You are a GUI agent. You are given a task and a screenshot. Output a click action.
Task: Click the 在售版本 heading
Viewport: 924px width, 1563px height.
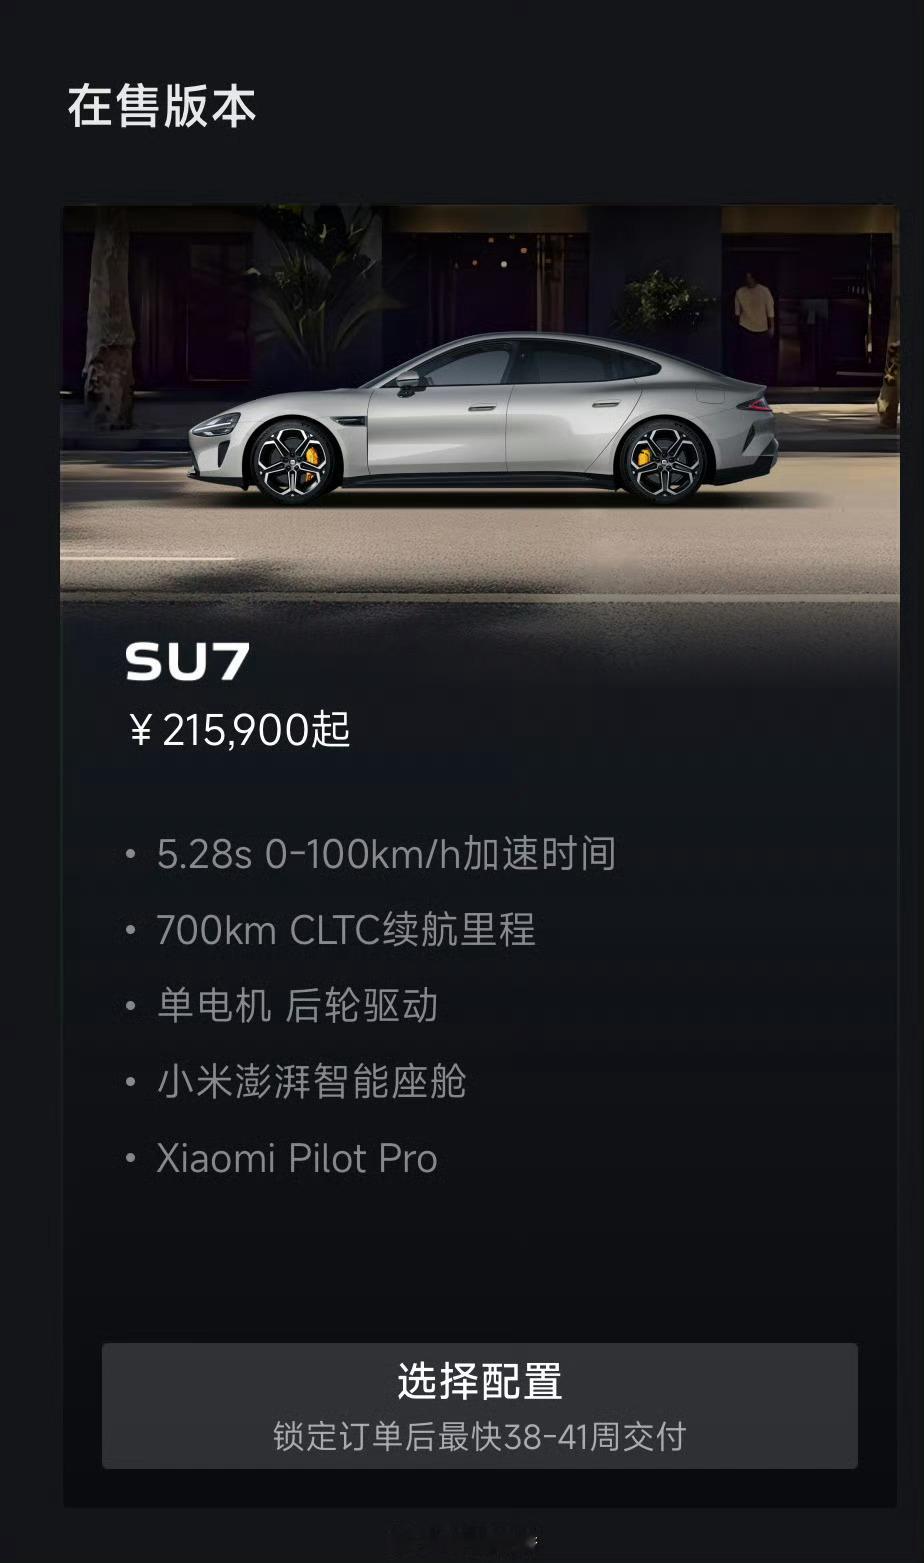(162, 106)
